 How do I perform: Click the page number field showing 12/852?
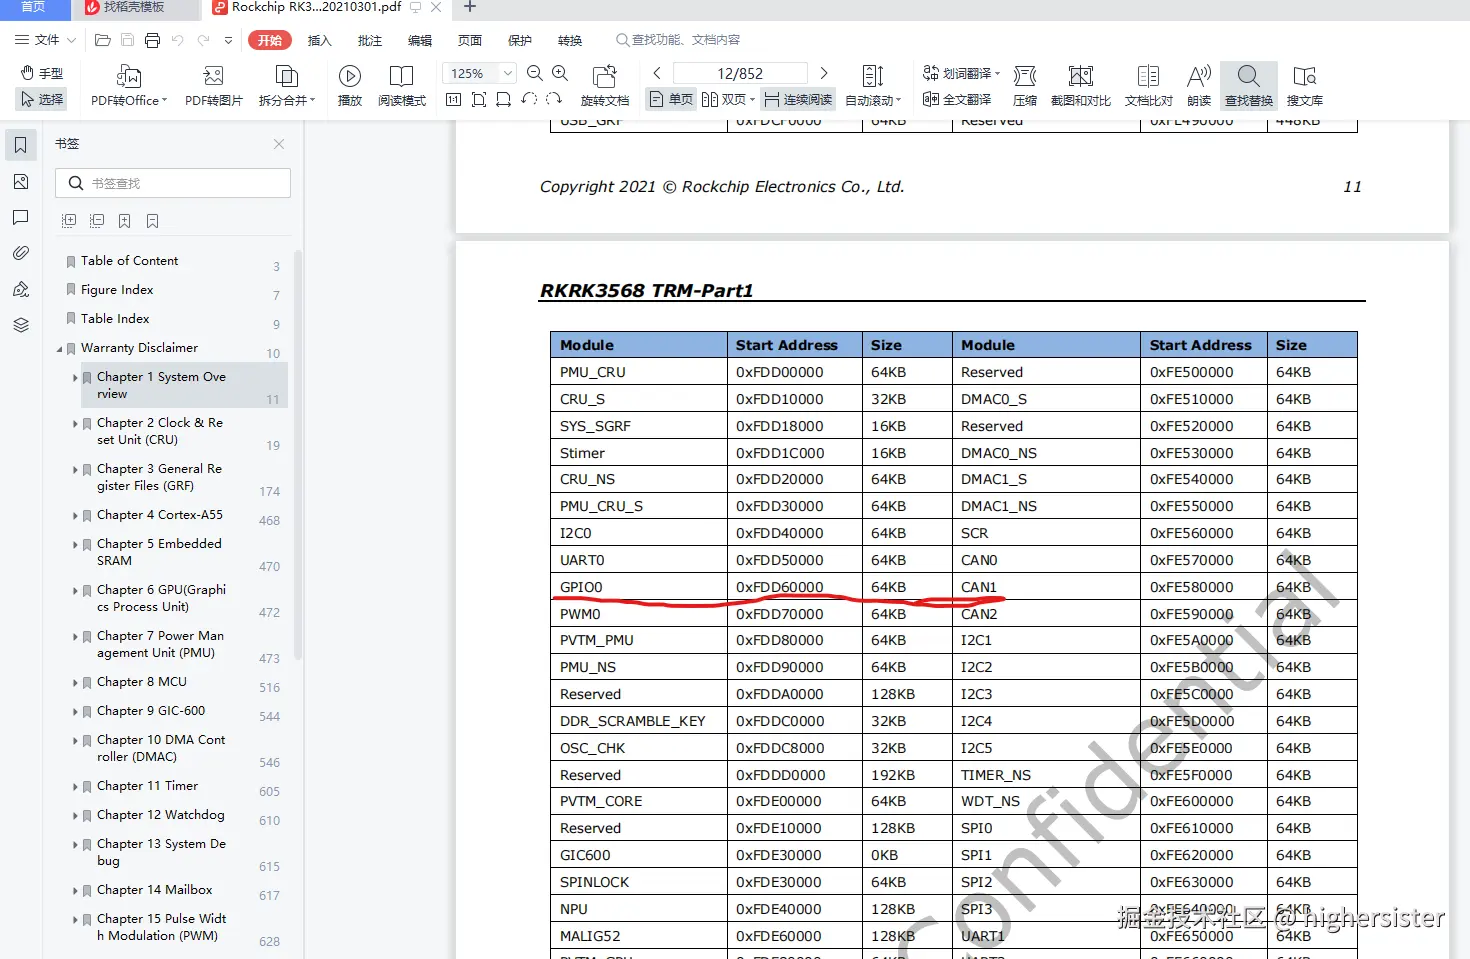740,73
